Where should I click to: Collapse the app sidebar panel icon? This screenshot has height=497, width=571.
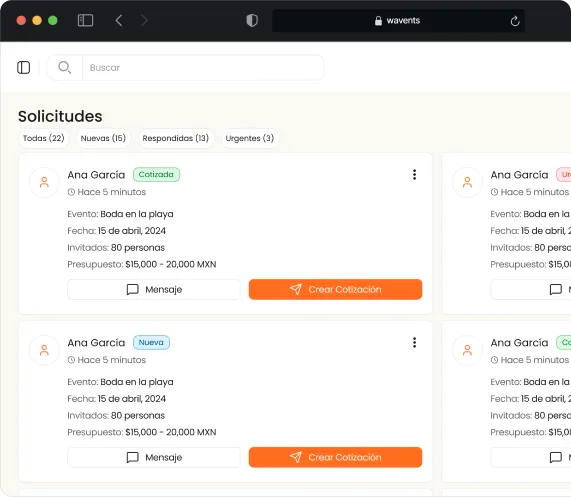pos(24,67)
